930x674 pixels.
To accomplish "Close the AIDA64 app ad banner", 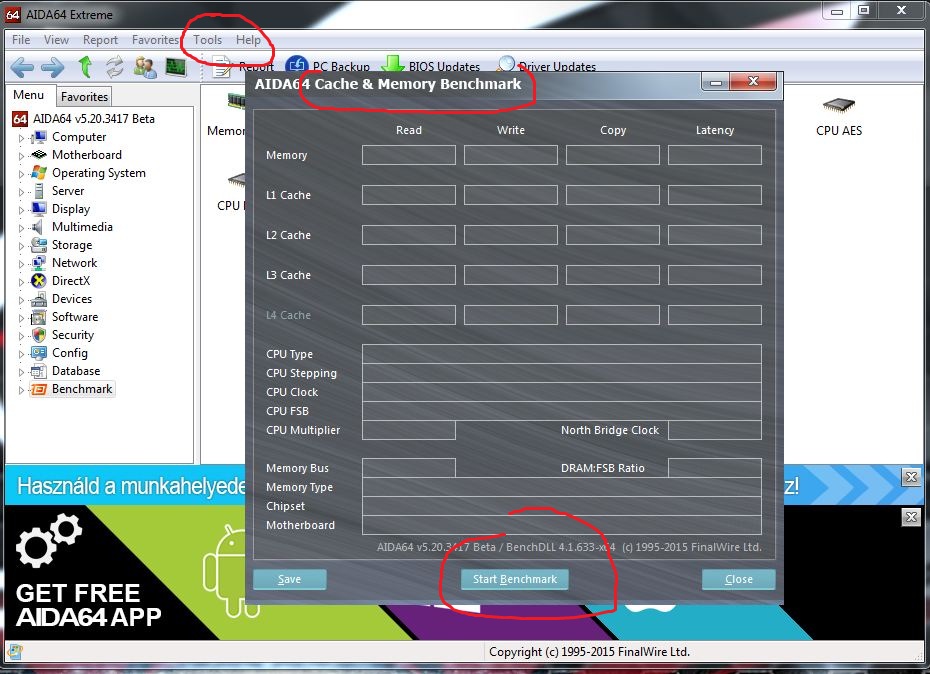I will [911, 517].
